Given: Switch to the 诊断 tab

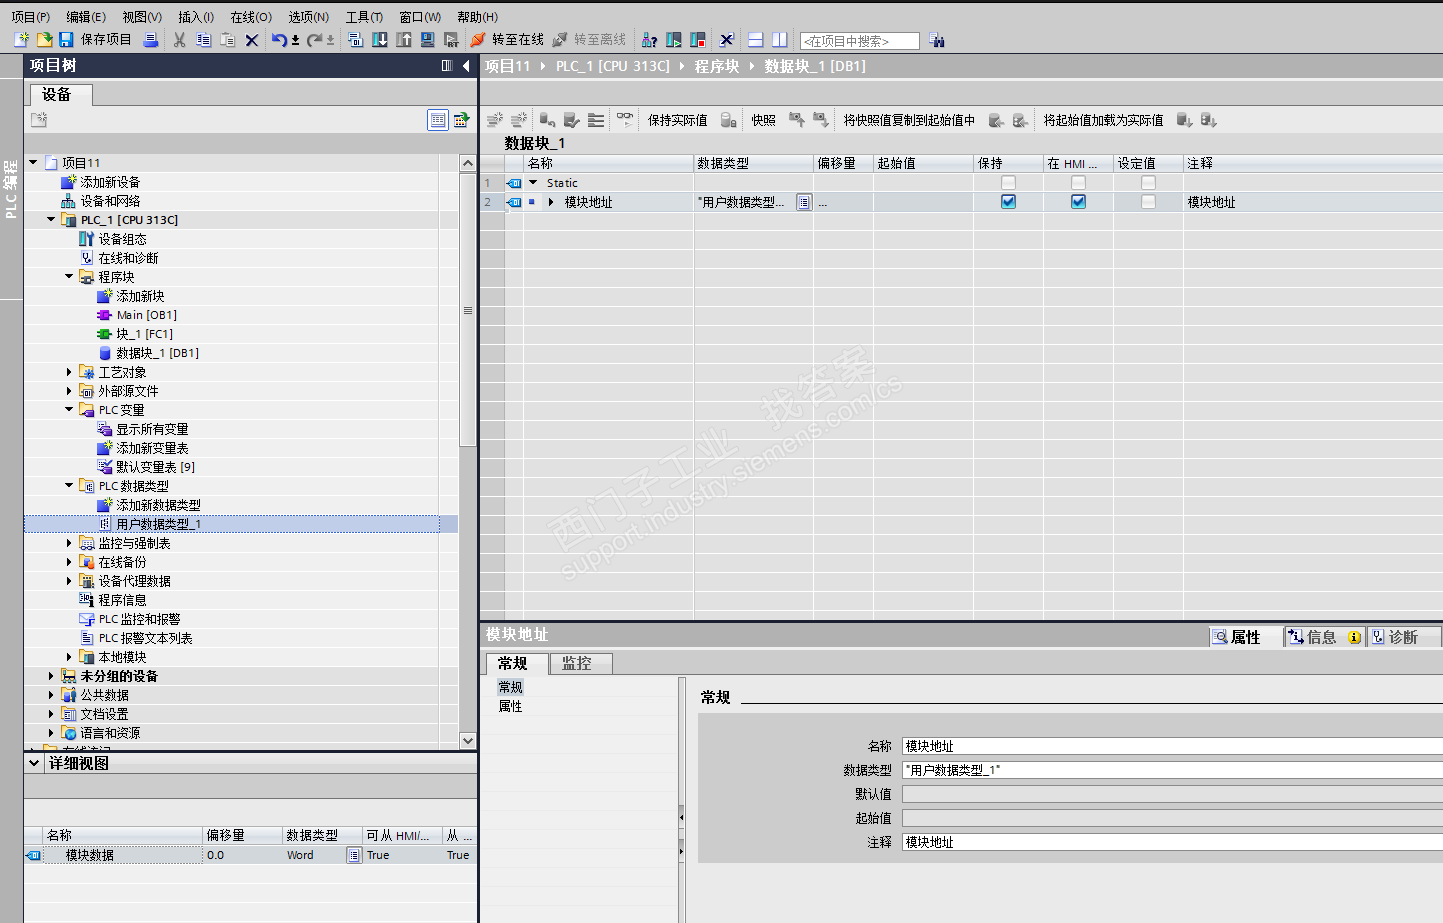Looking at the screenshot, I should pos(1403,637).
